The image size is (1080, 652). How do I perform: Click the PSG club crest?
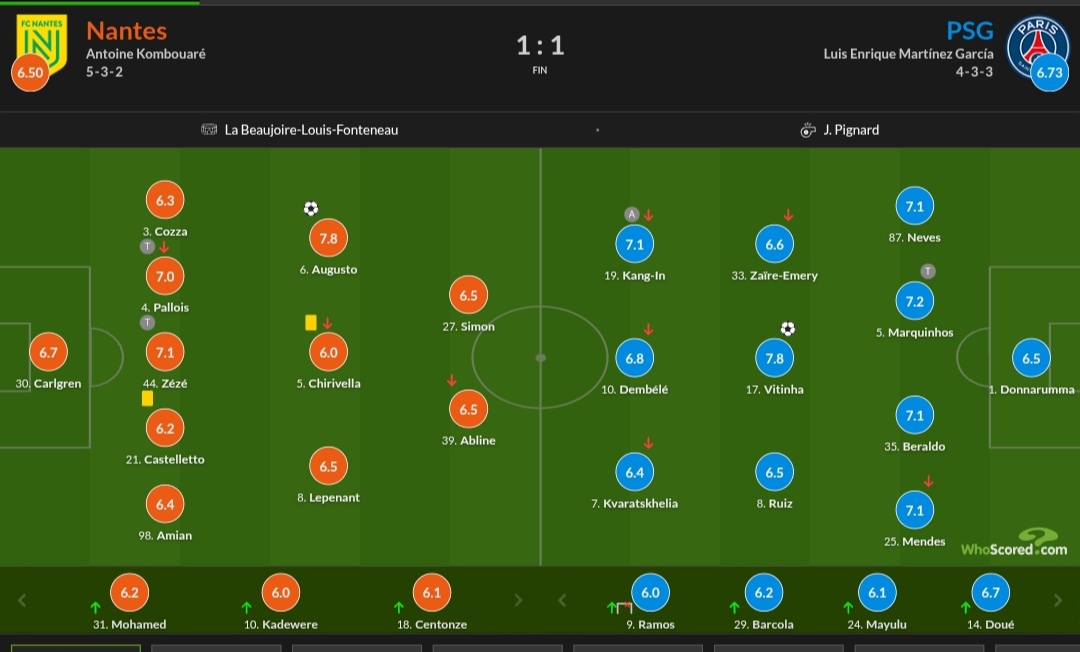(1037, 47)
